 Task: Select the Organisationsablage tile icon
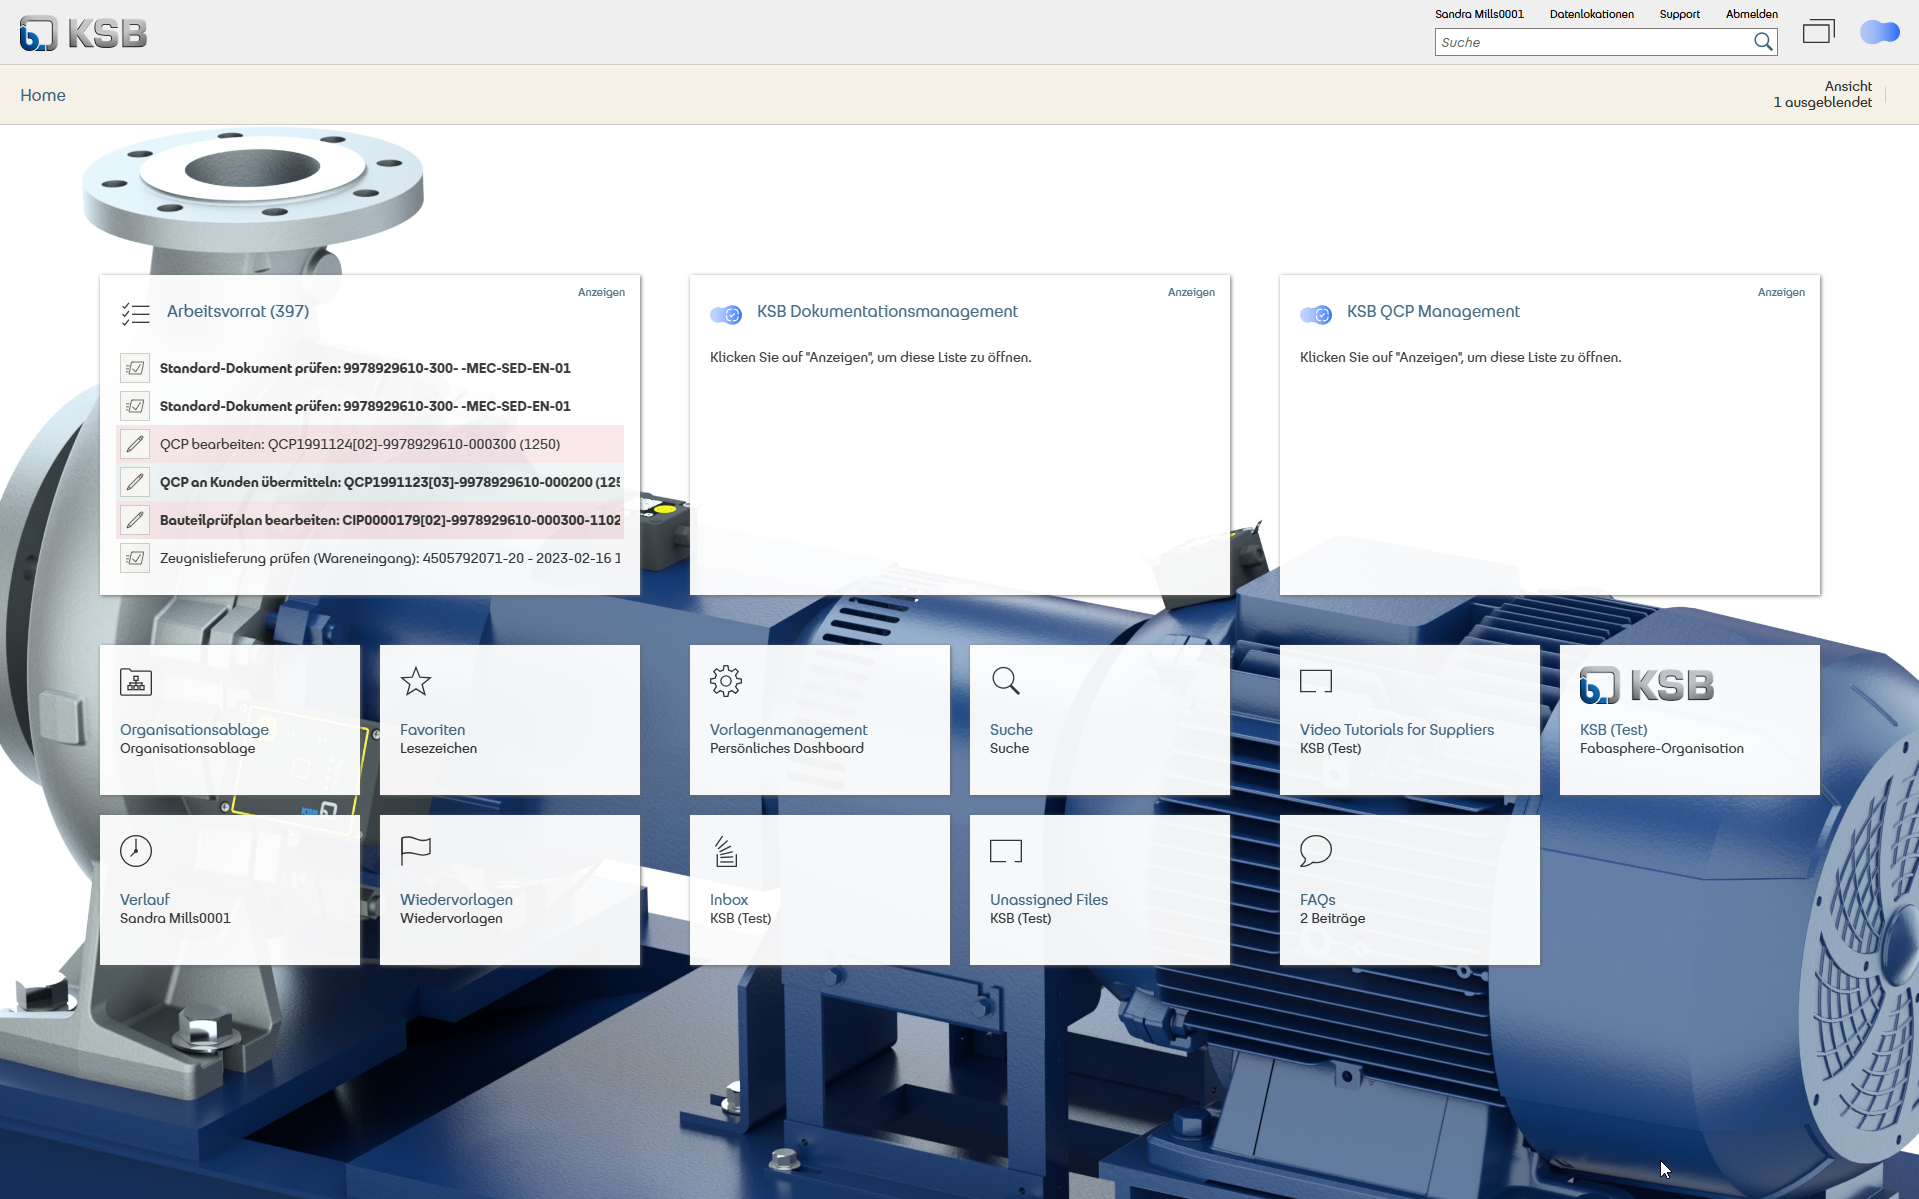point(135,681)
